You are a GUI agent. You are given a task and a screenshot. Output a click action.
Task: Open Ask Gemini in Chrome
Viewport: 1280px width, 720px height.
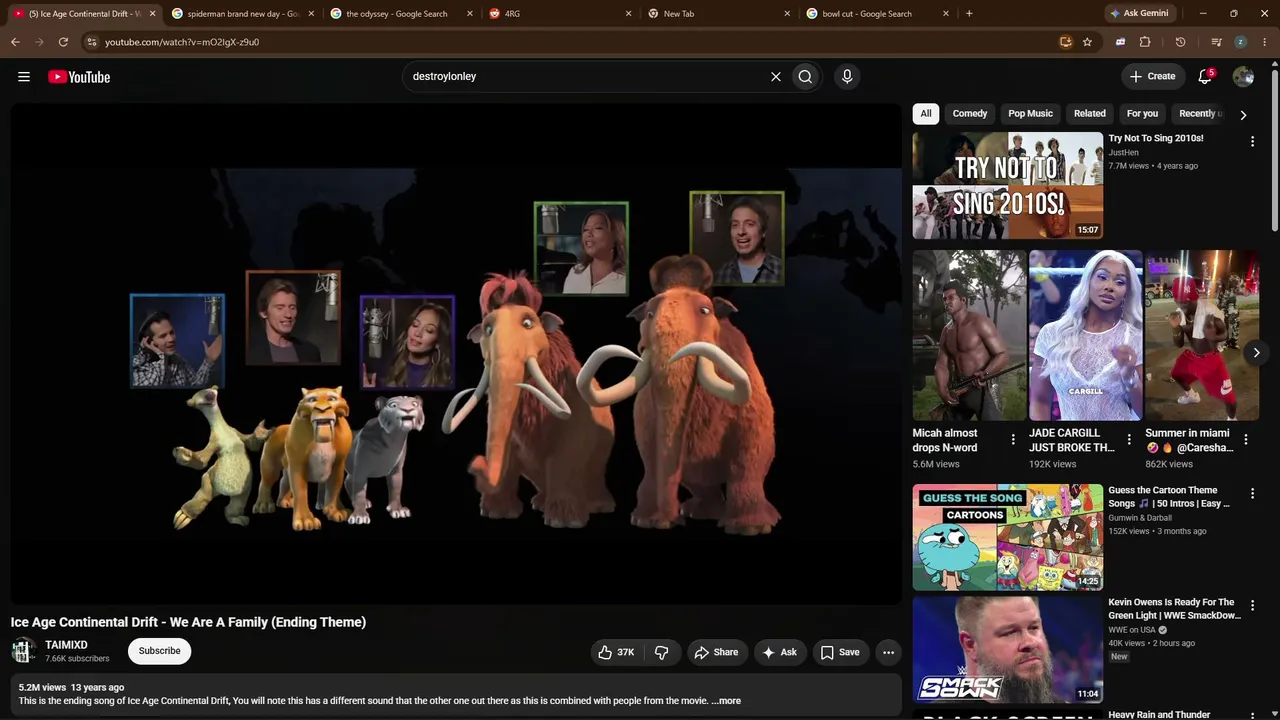pos(1138,14)
